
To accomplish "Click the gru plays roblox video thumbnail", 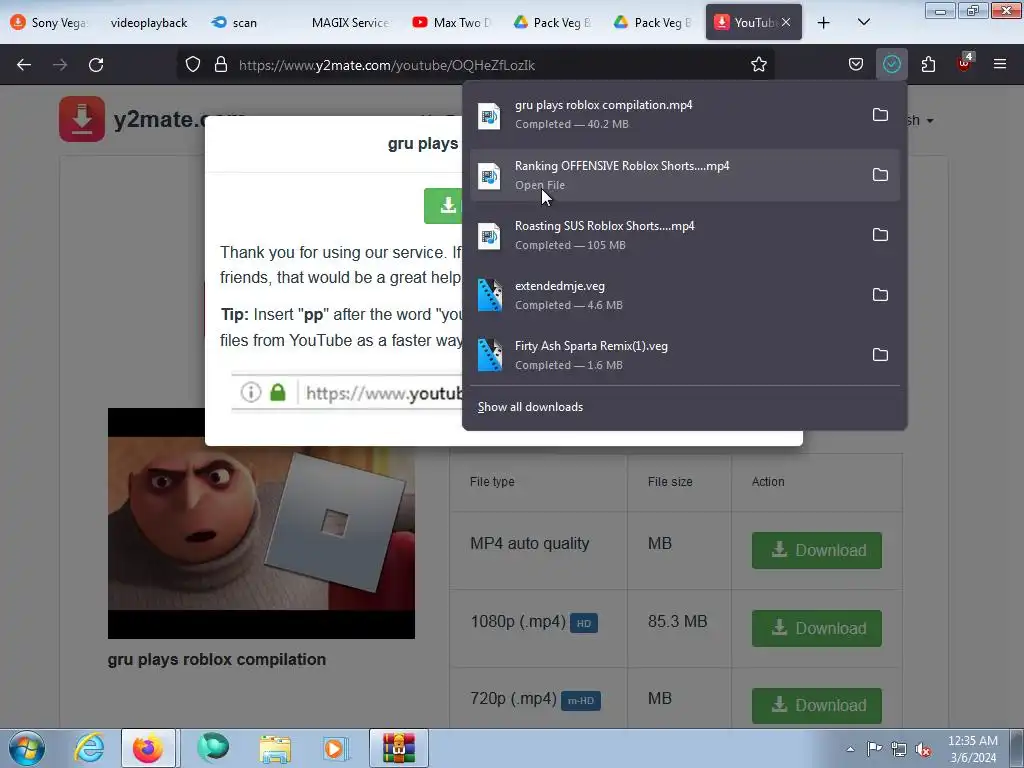I will point(261,523).
